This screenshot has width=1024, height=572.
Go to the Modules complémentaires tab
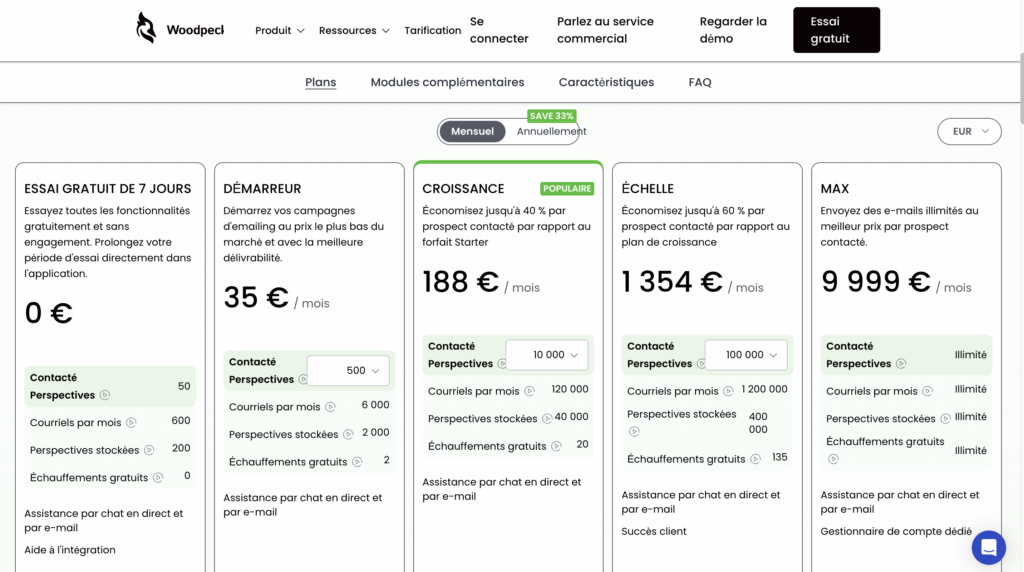pyautogui.click(x=447, y=83)
